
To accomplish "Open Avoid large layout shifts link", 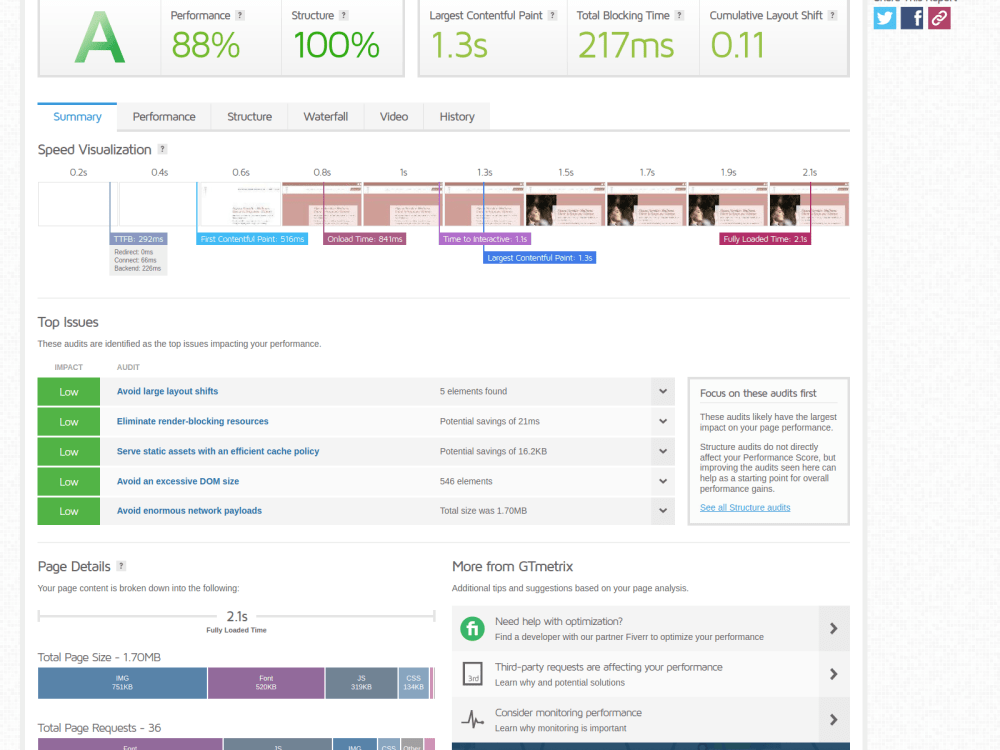I will [x=167, y=392].
